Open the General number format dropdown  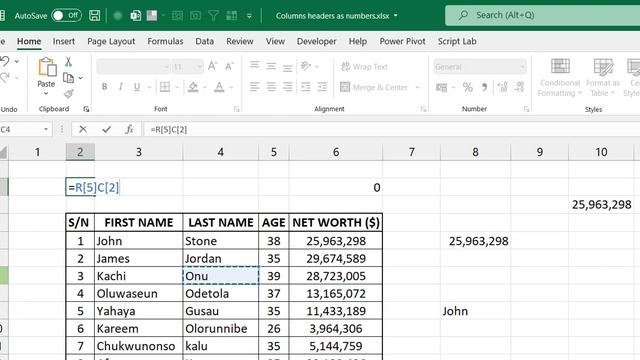(480, 67)
